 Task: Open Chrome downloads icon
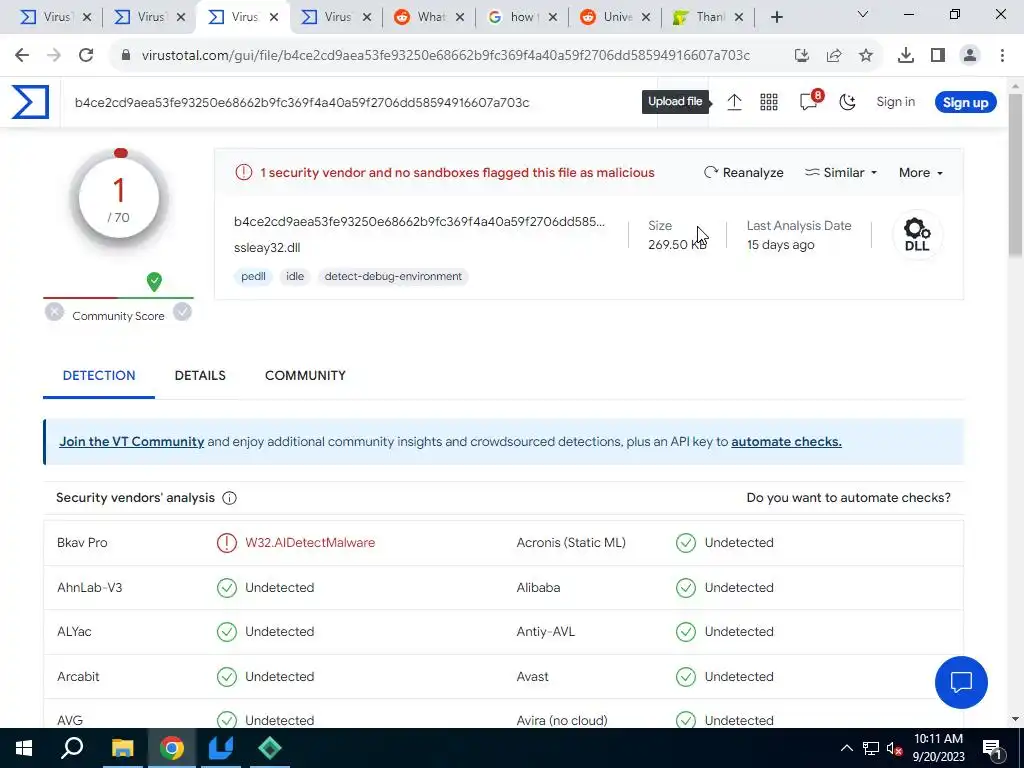point(906,56)
